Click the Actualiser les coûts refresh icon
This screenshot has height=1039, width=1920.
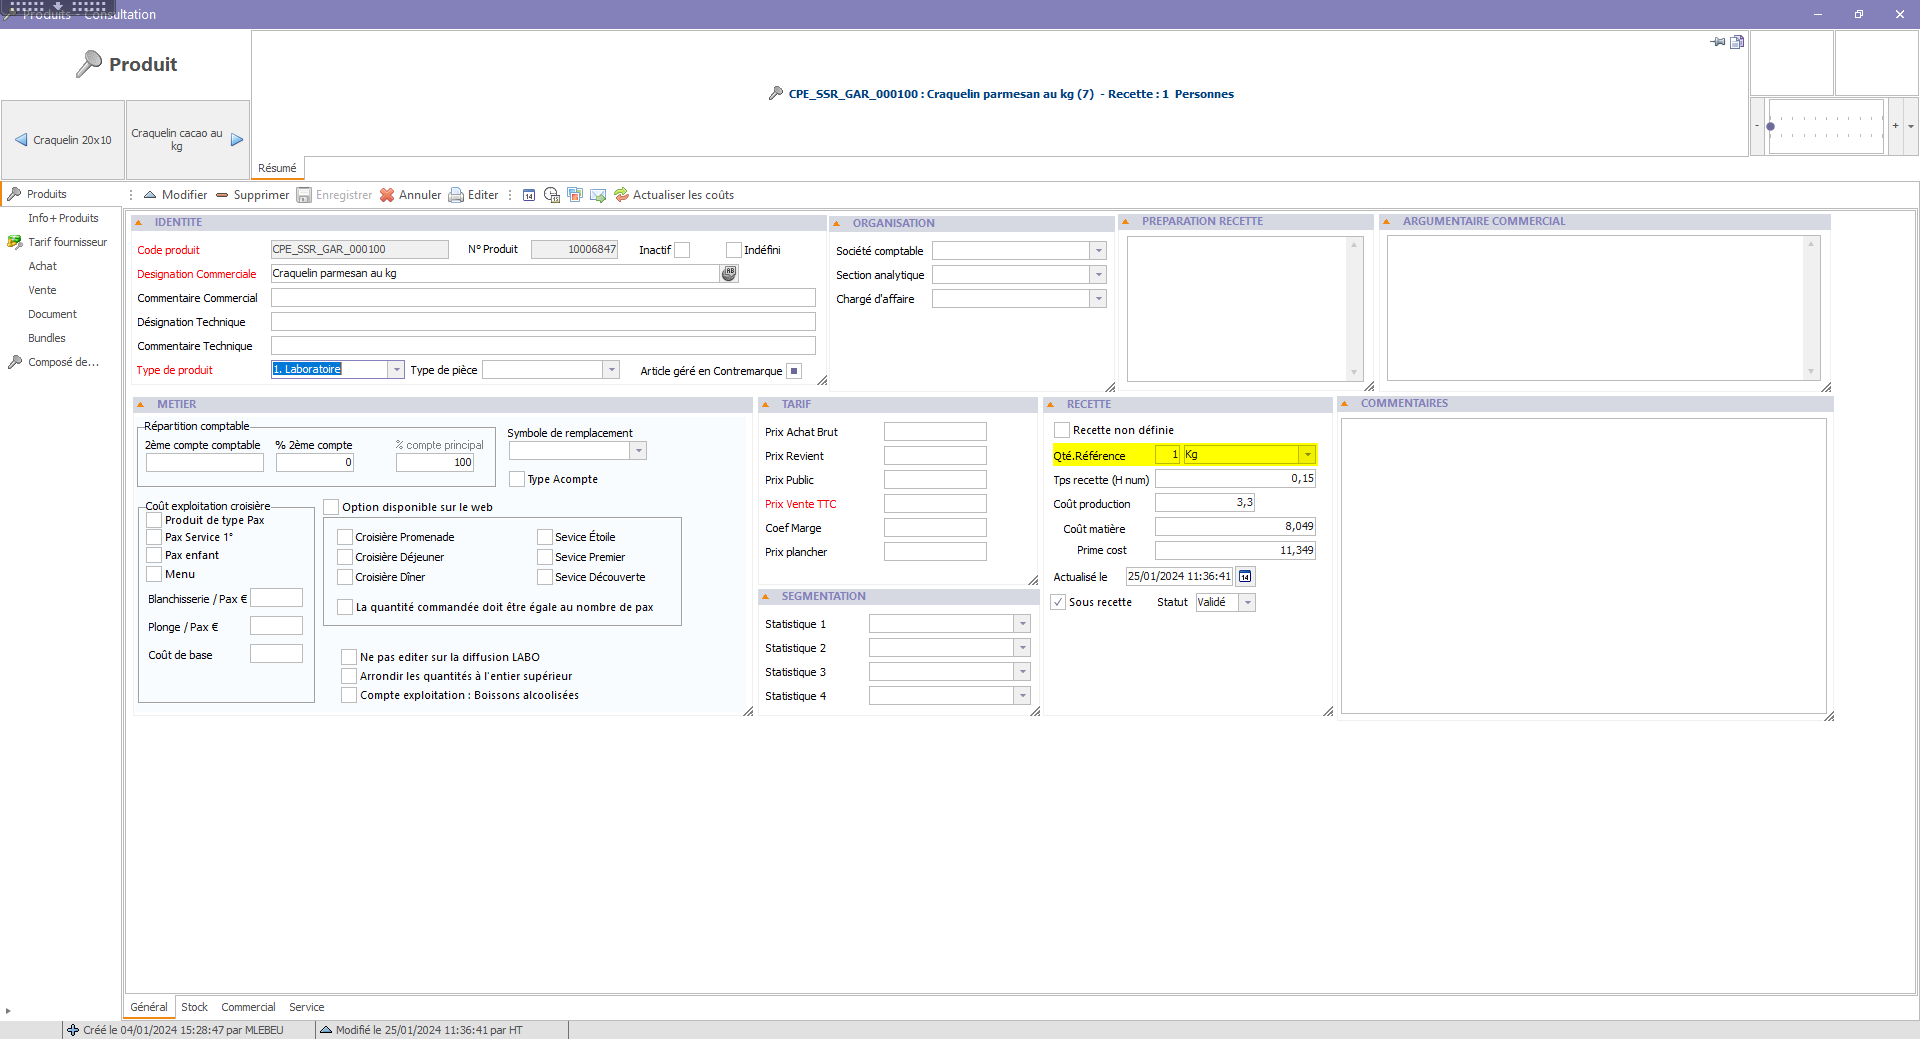[621, 195]
